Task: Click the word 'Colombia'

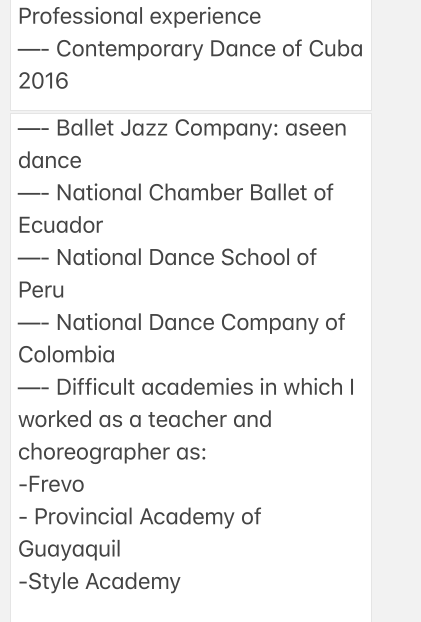Action: click(x=67, y=355)
